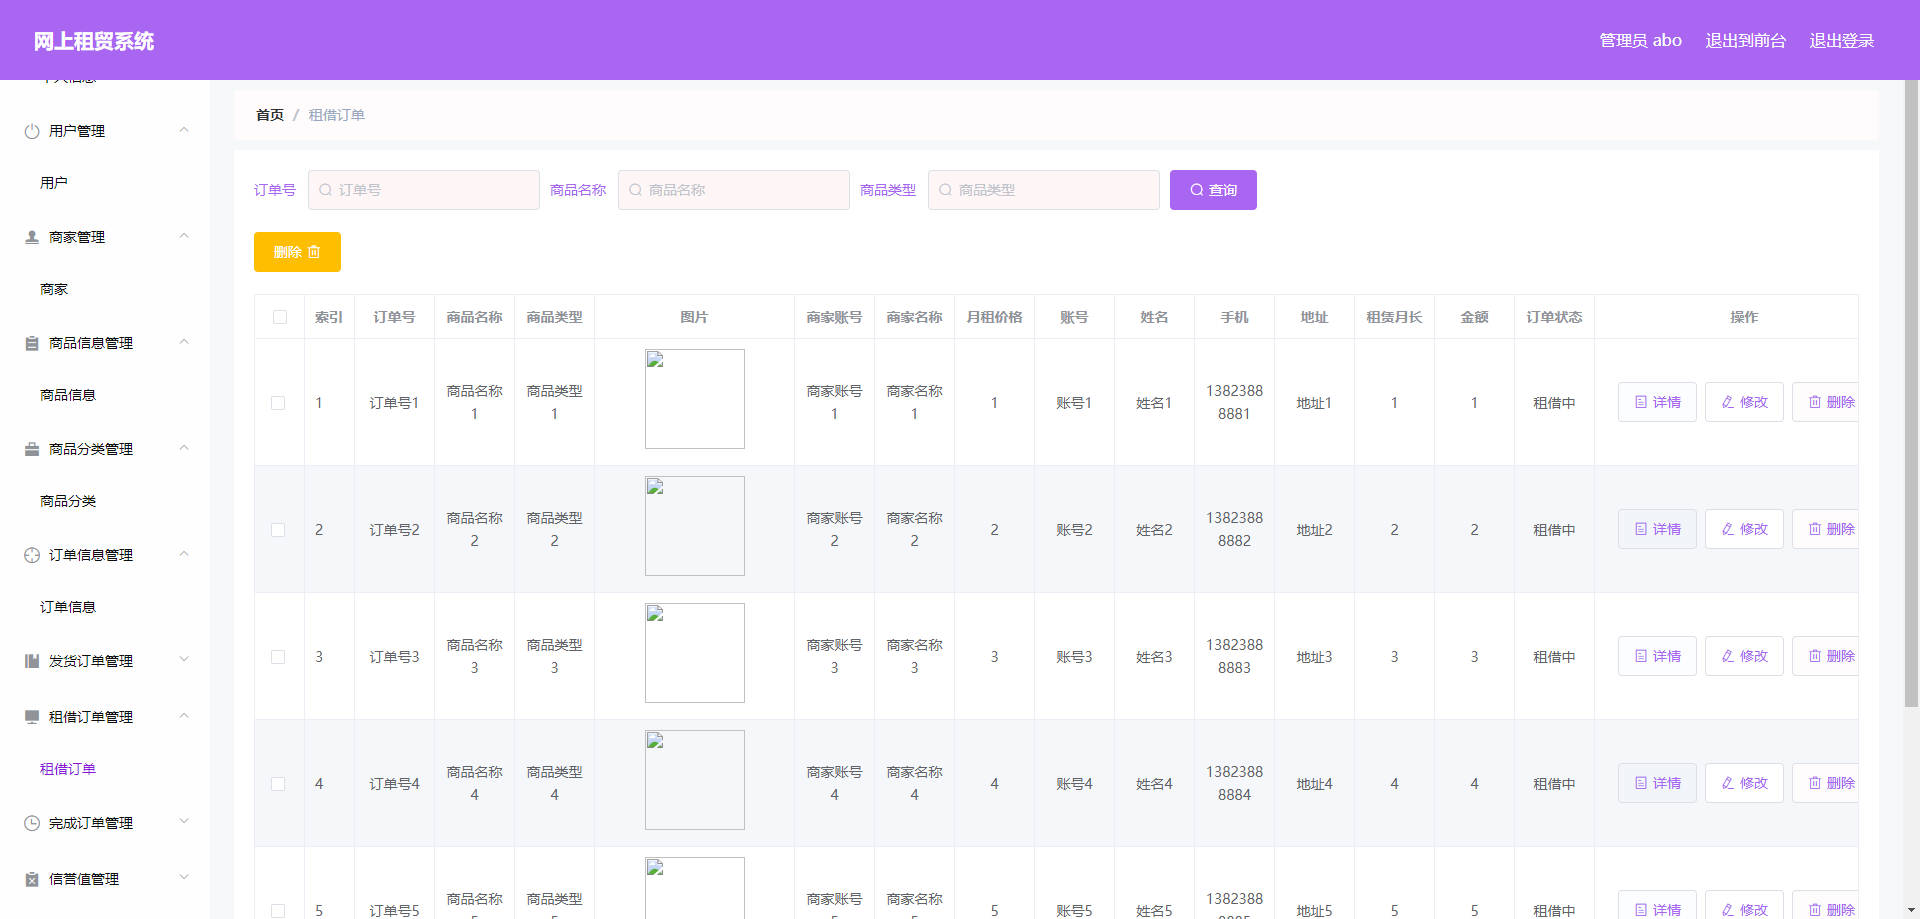
Task: Click the 商品分类管理 briefcase icon
Action: 32,449
